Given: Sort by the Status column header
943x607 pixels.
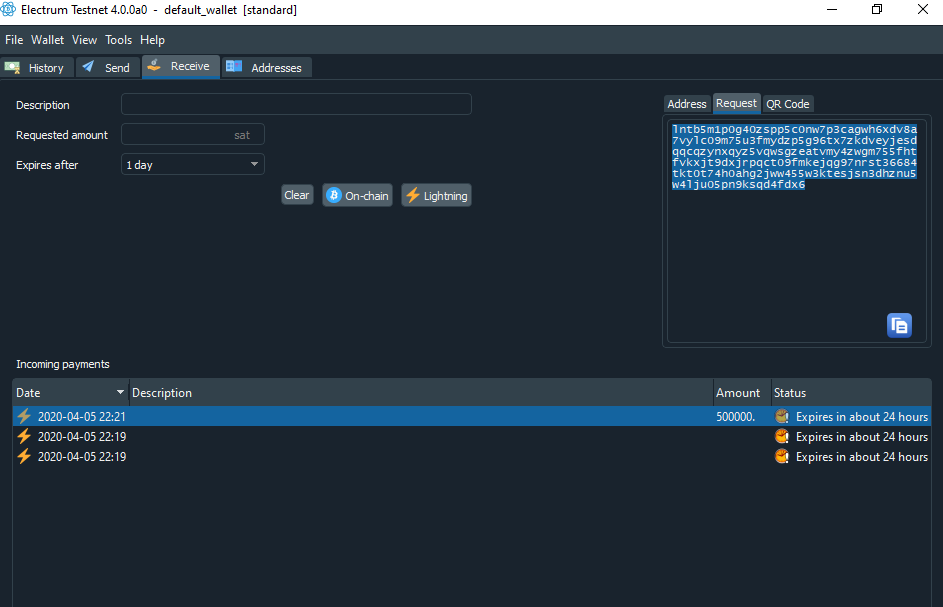Looking at the screenshot, I should [x=851, y=393].
